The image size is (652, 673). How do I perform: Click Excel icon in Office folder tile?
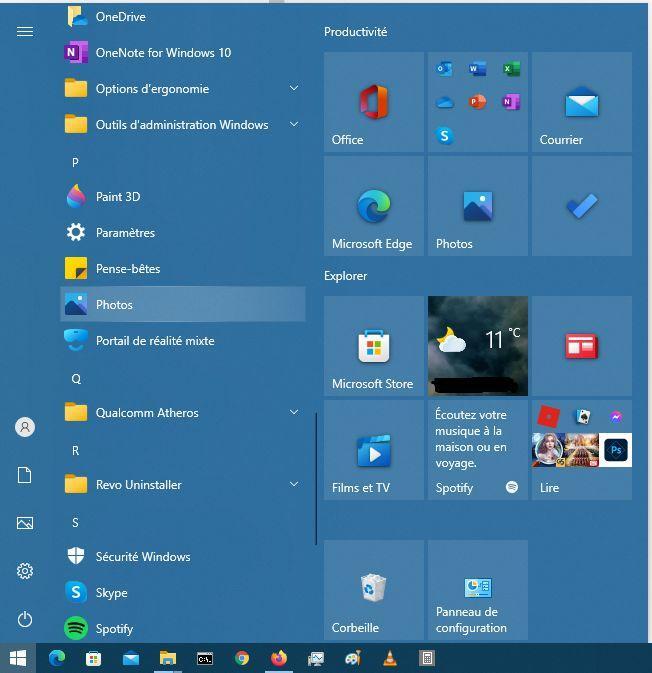point(511,69)
